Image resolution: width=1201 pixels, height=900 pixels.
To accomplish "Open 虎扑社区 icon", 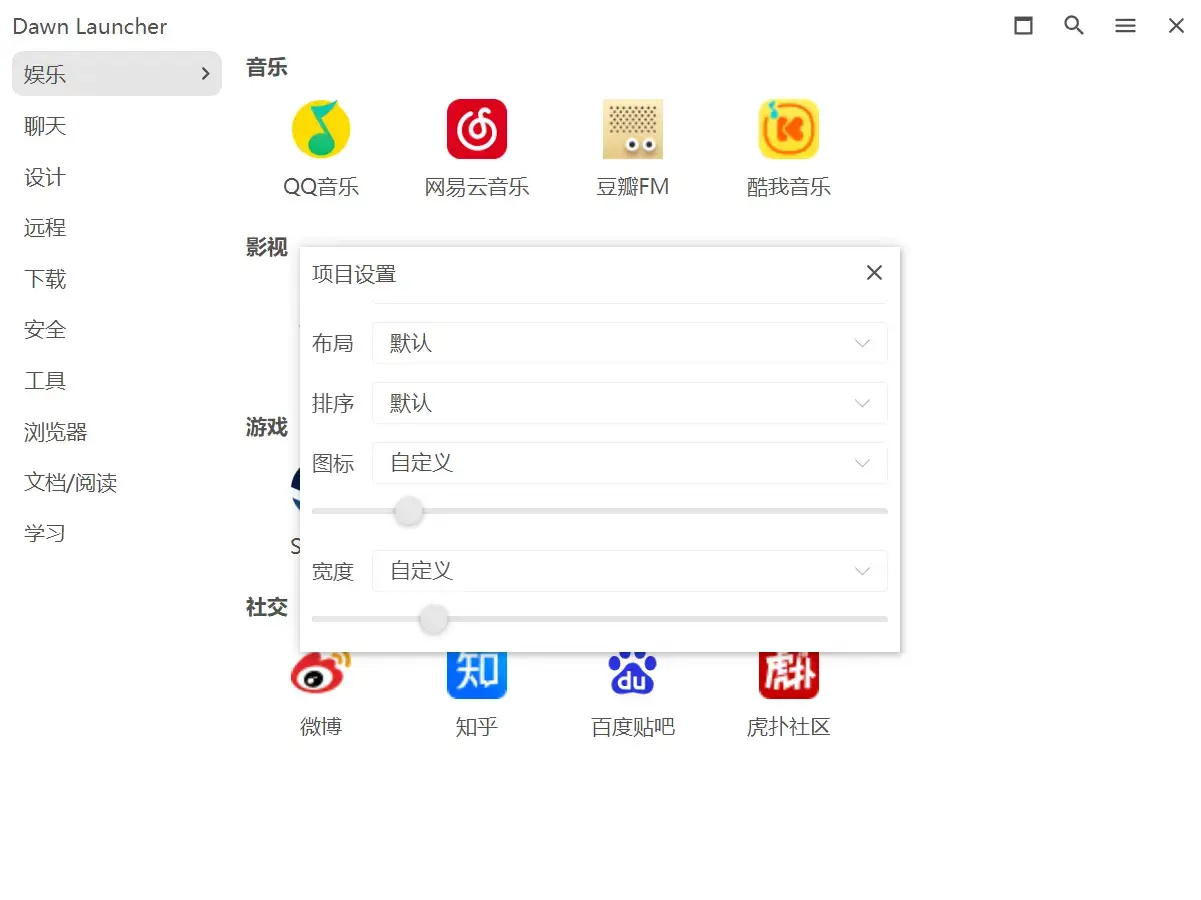I will click(789, 675).
